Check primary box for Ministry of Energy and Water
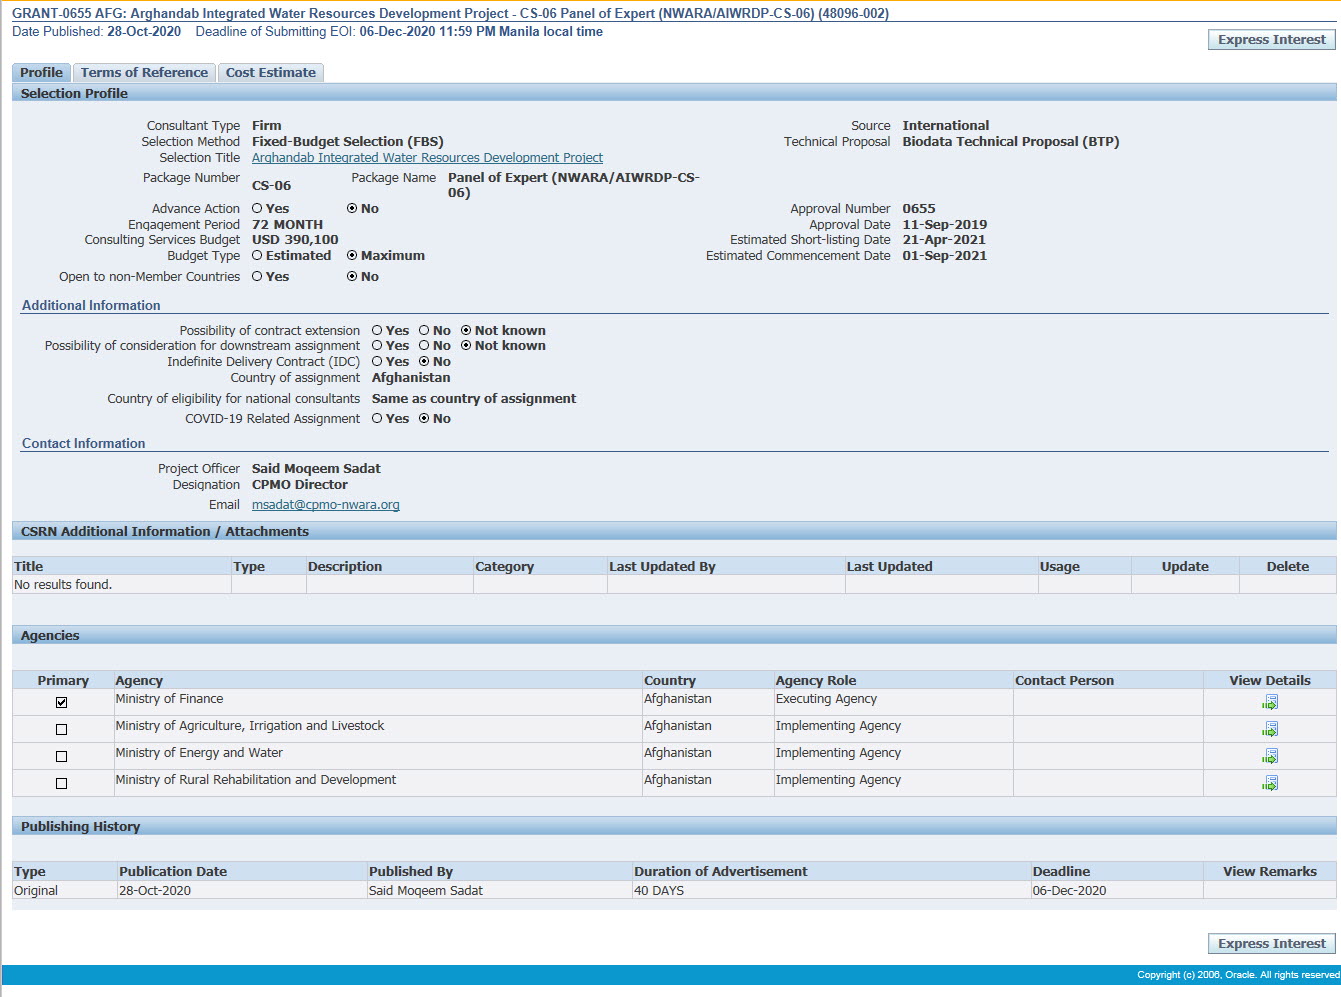 click(62, 757)
